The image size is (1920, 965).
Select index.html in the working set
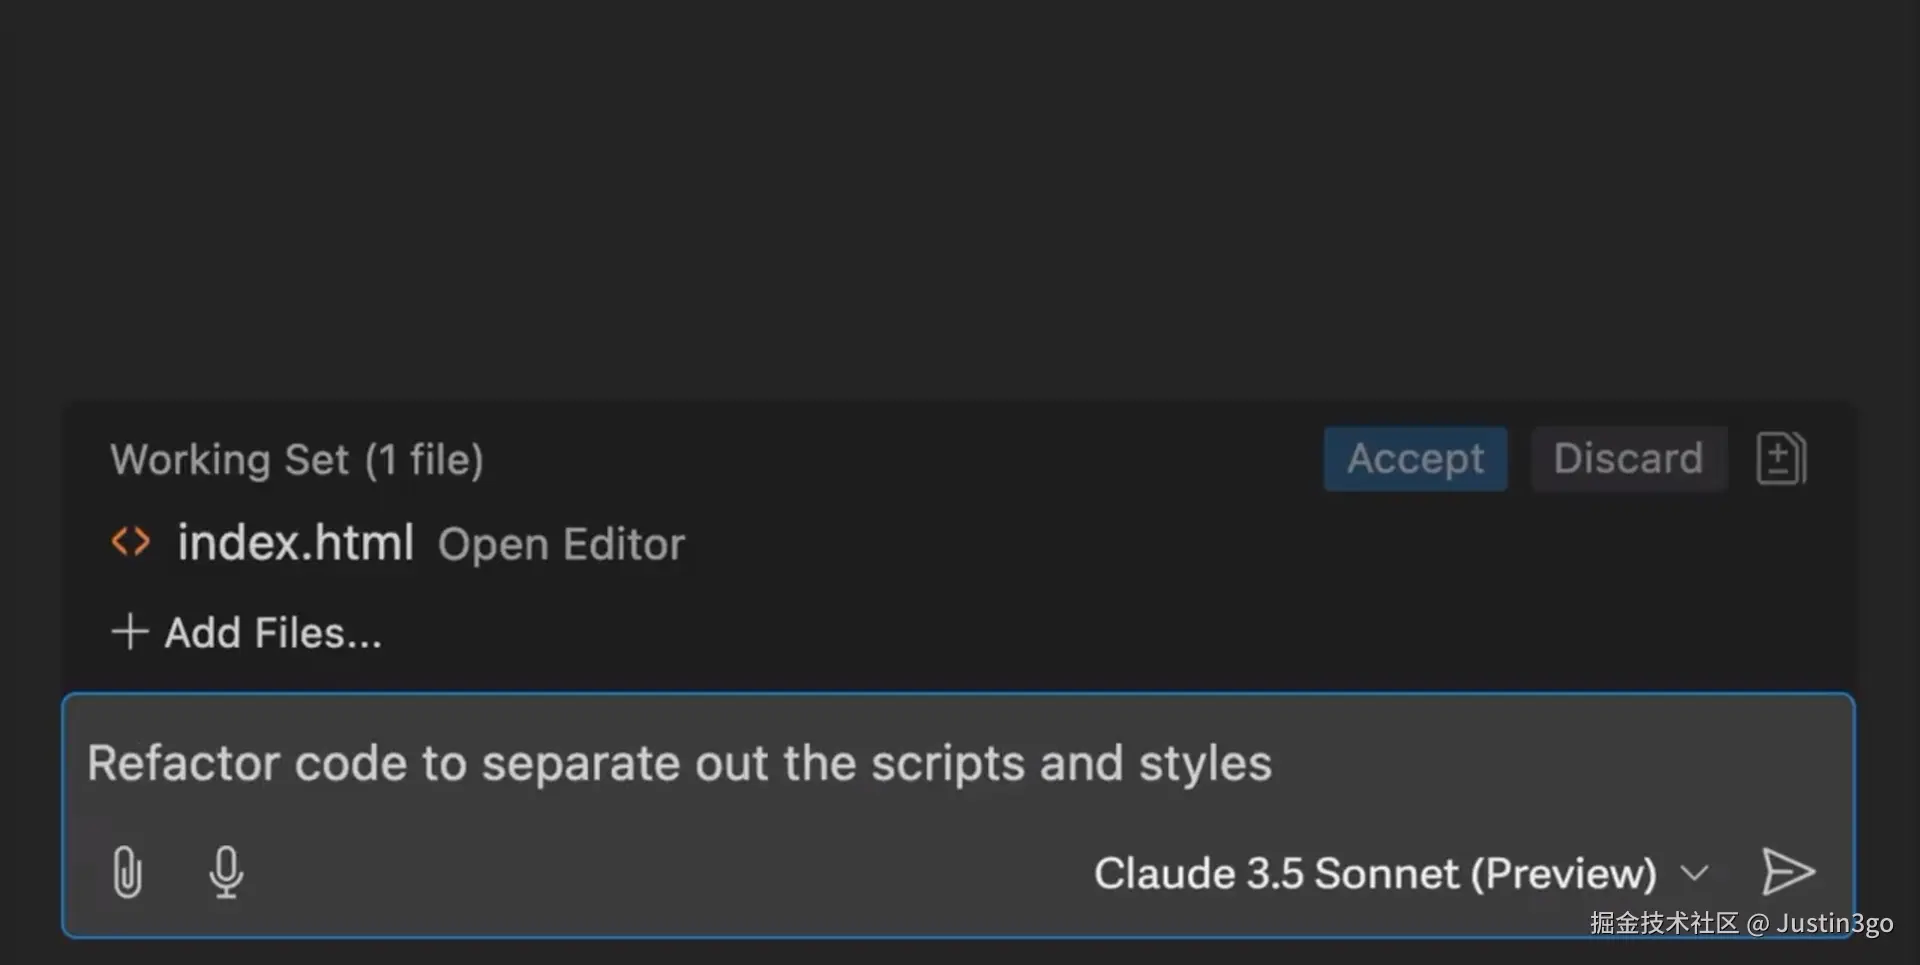(x=295, y=543)
